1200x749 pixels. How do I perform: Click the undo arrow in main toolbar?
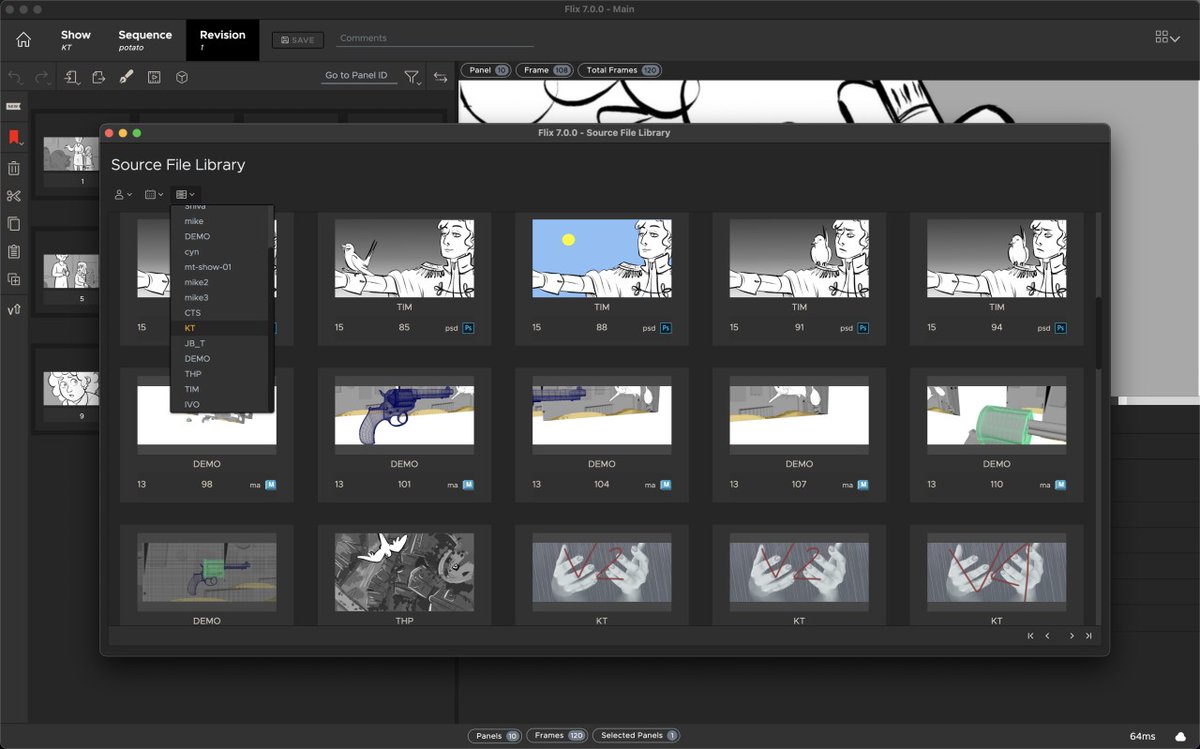(15, 77)
